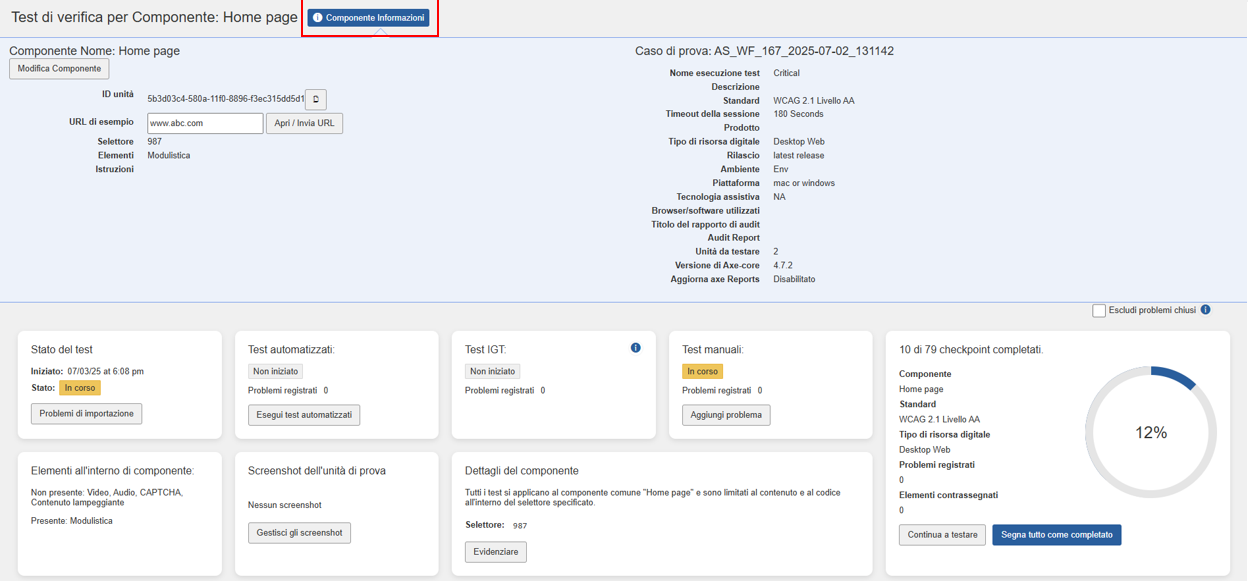Enable the Escludi problemi chiusi checkbox
The image size is (1252, 581).
(1098, 311)
